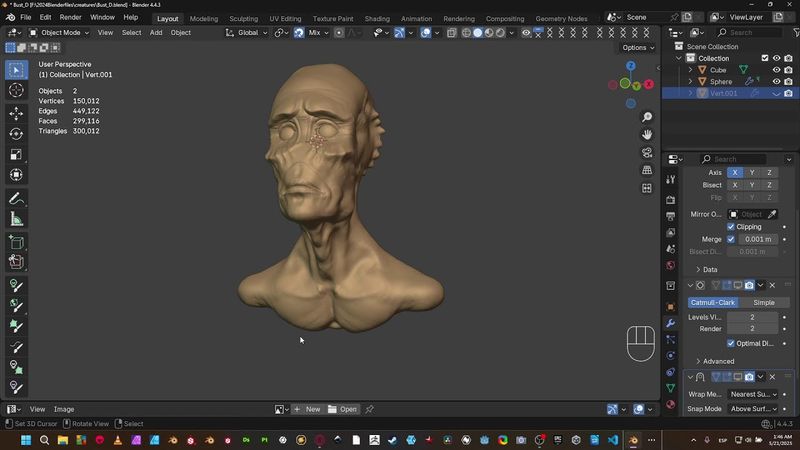This screenshot has height=450, width=800.
Task: Open the Physics properties tab
Action: [670, 356]
